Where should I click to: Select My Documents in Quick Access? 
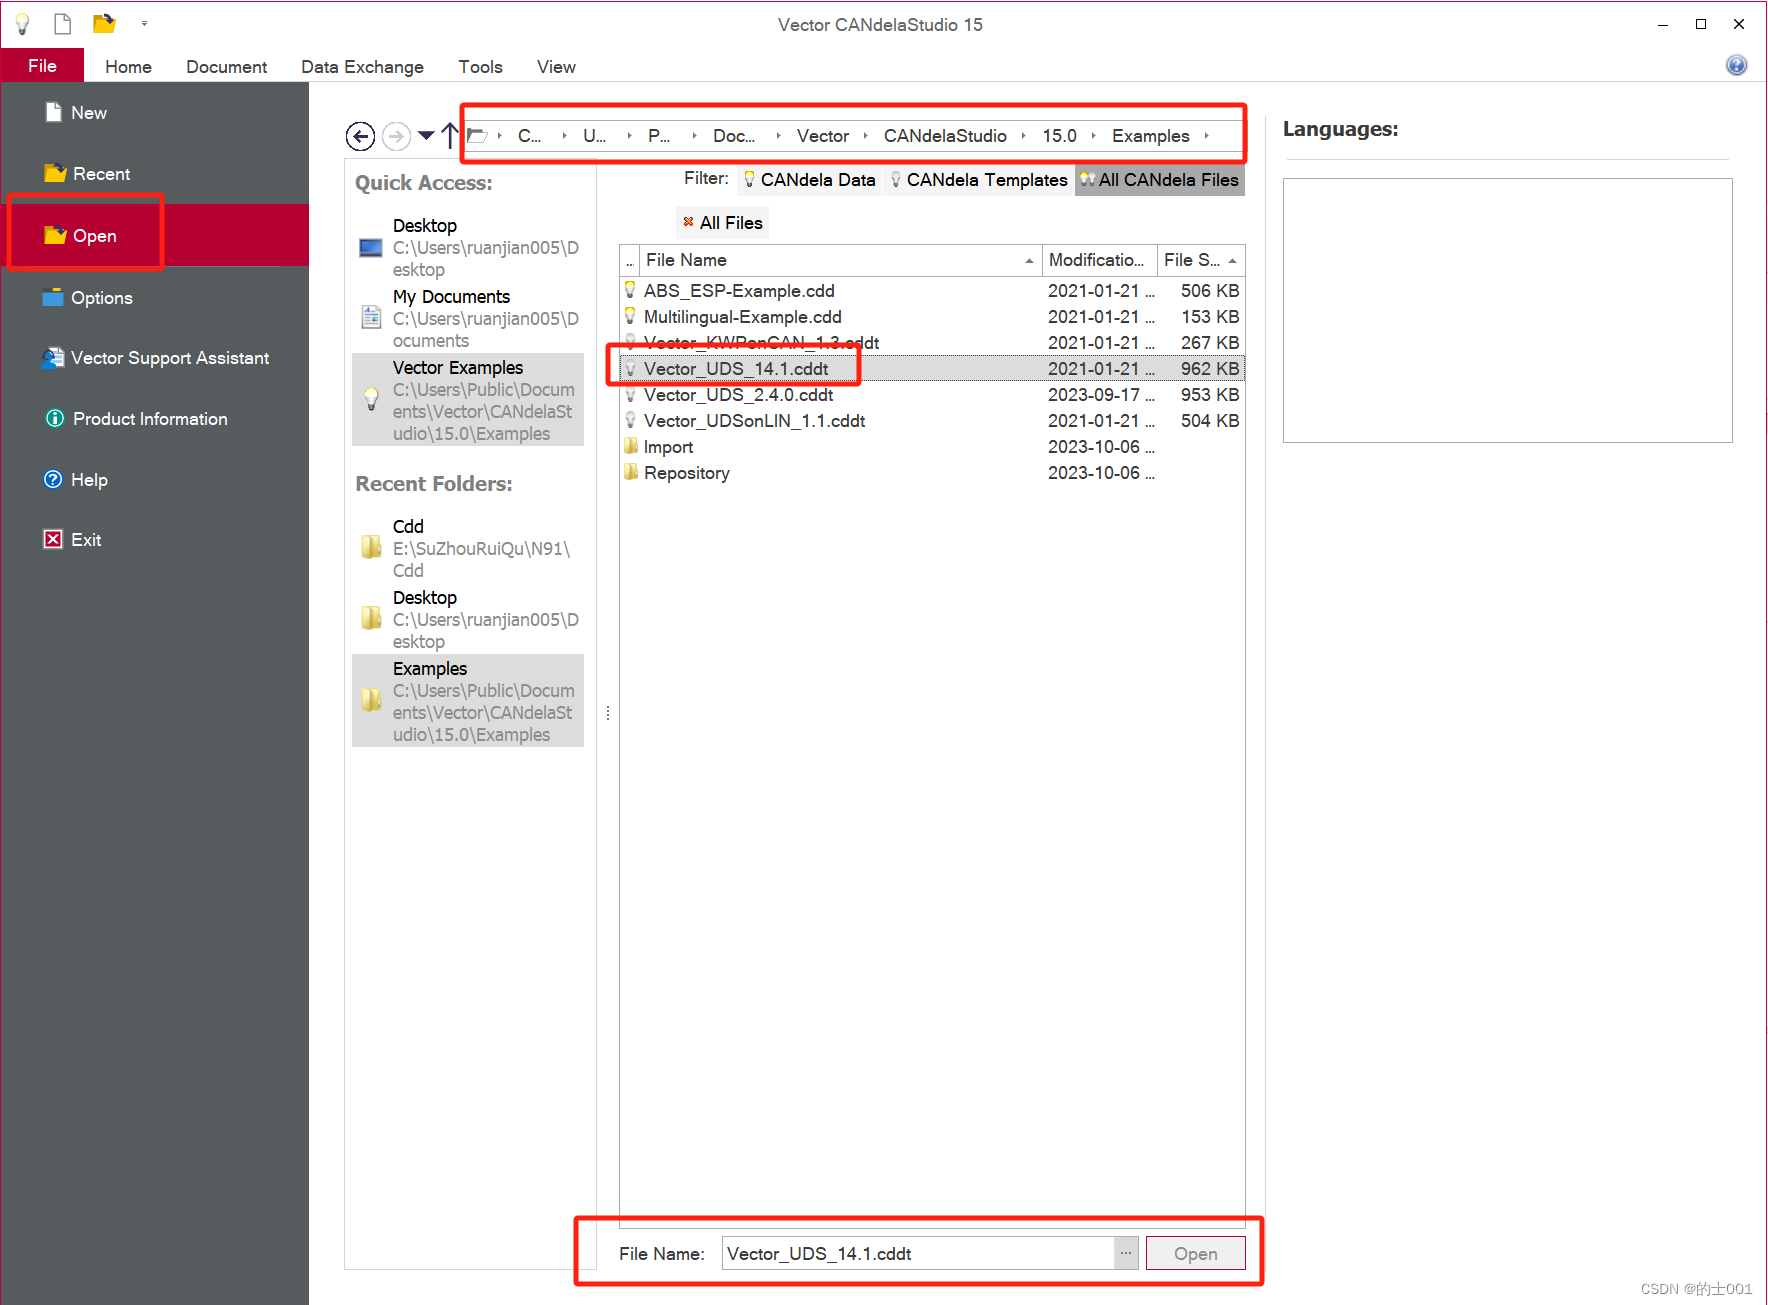coord(468,318)
